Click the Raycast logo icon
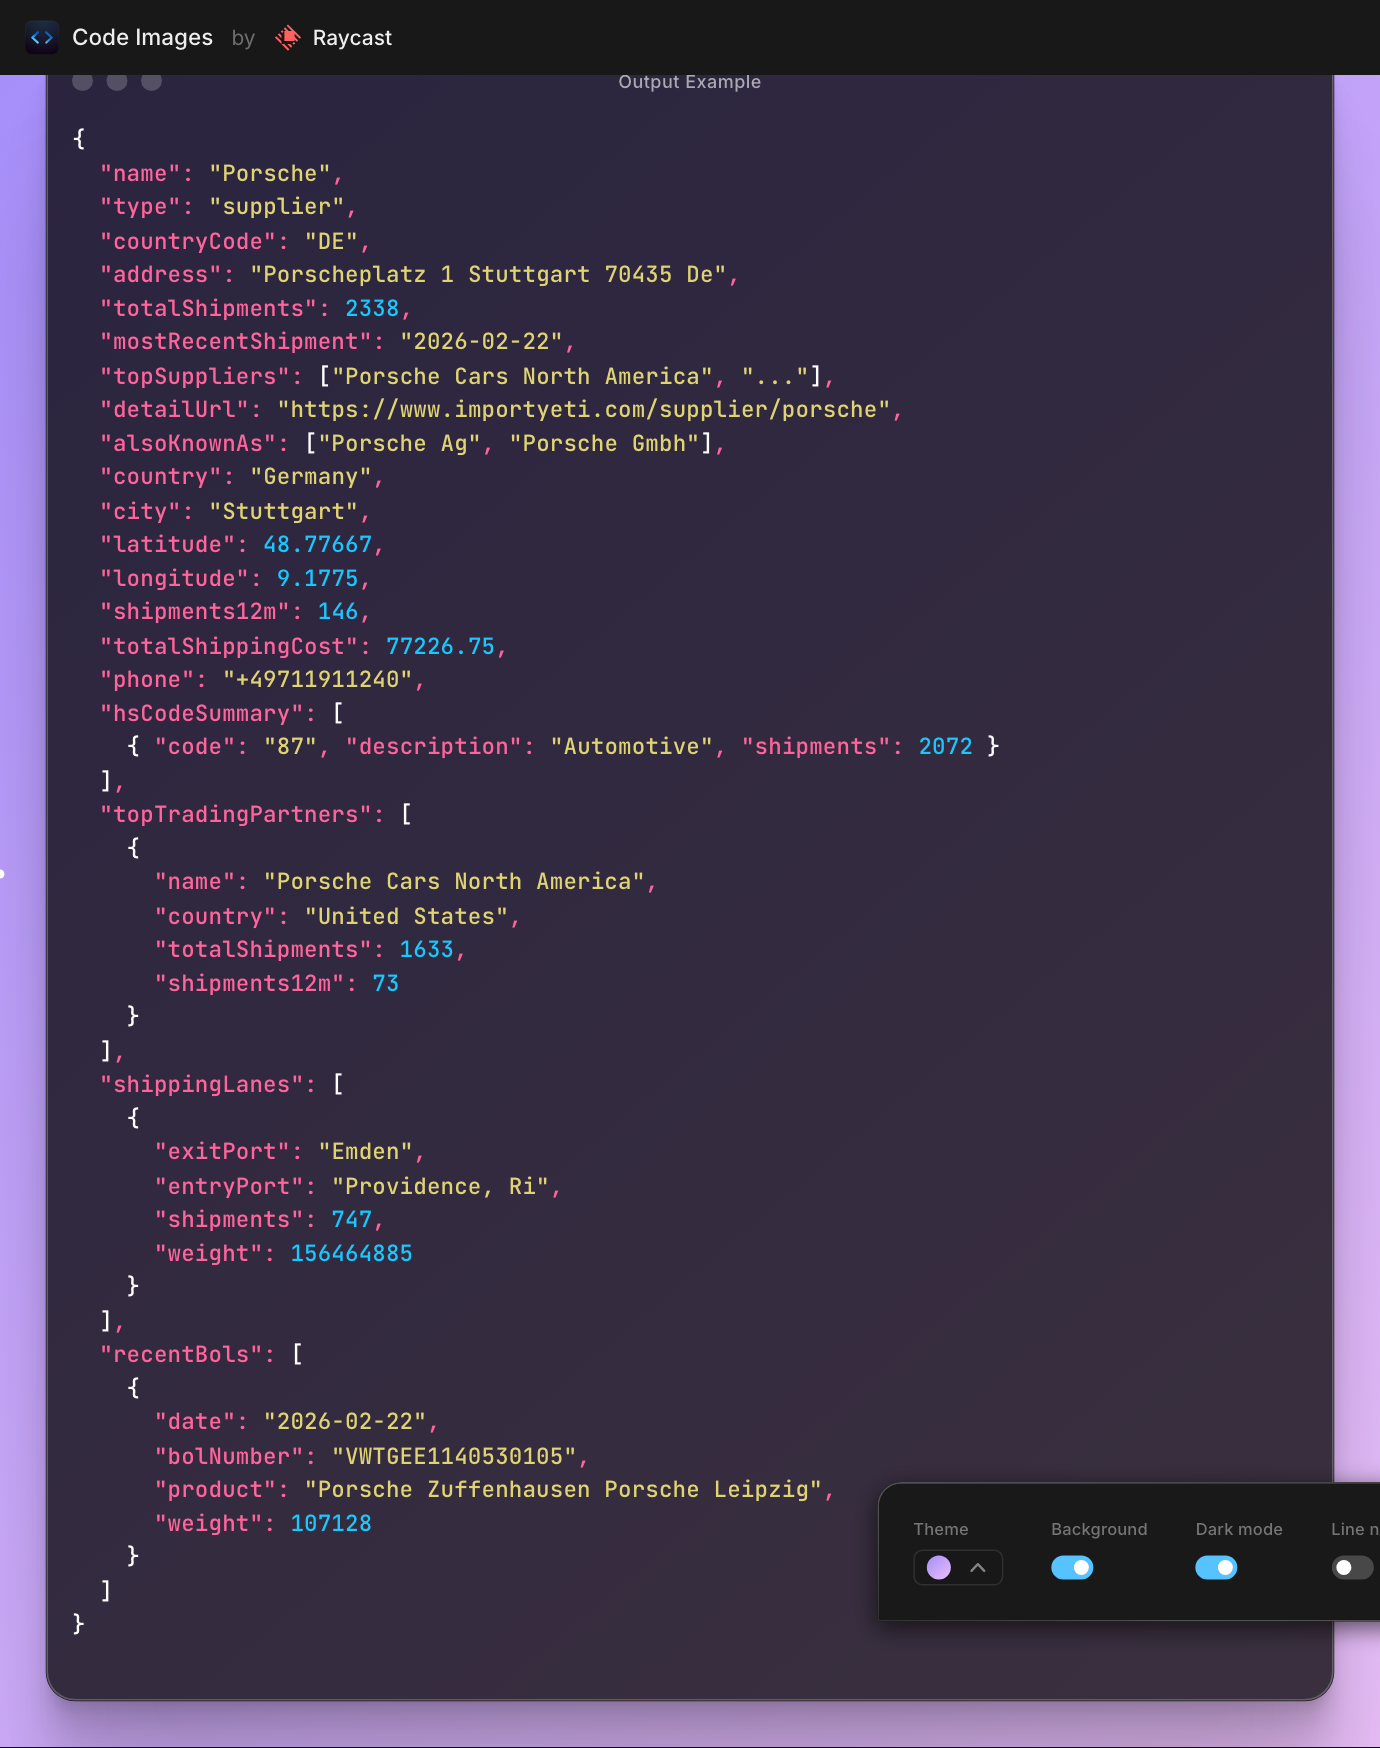This screenshot has height=1748, width=1380. [288, 38]
